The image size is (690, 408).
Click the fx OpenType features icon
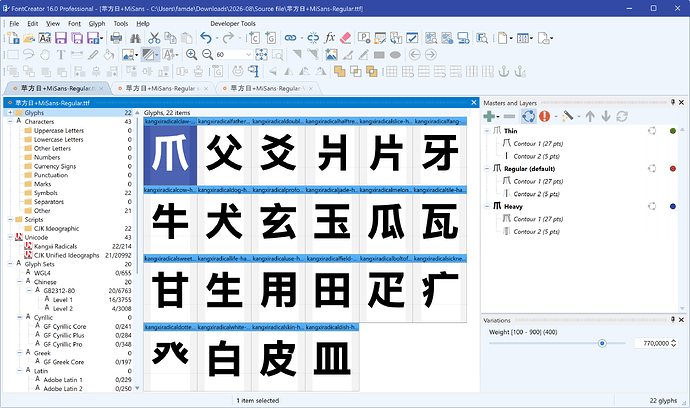coord(330,38)
